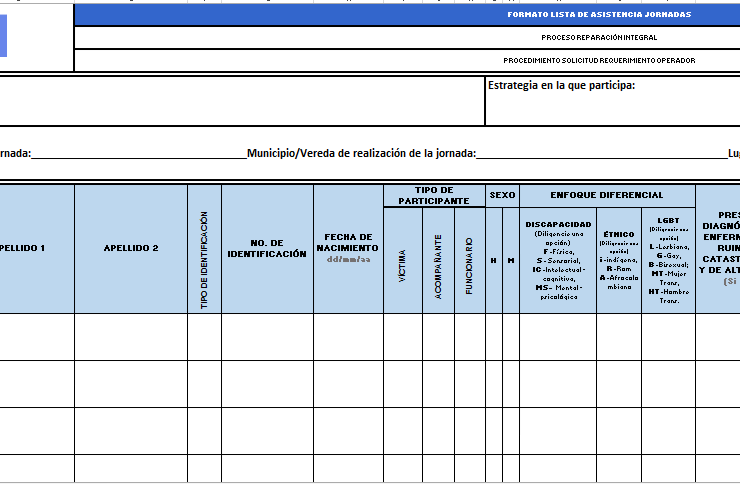The image size is (740, 484).
Task: Click the DISCAPACIDAD header cell
Action: (558, 260)
